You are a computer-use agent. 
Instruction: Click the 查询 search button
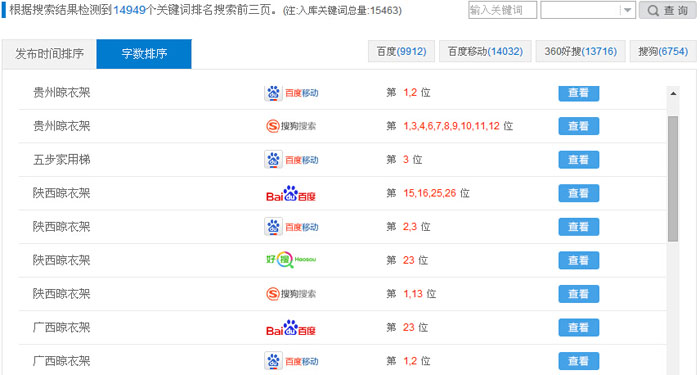point(667,10)
